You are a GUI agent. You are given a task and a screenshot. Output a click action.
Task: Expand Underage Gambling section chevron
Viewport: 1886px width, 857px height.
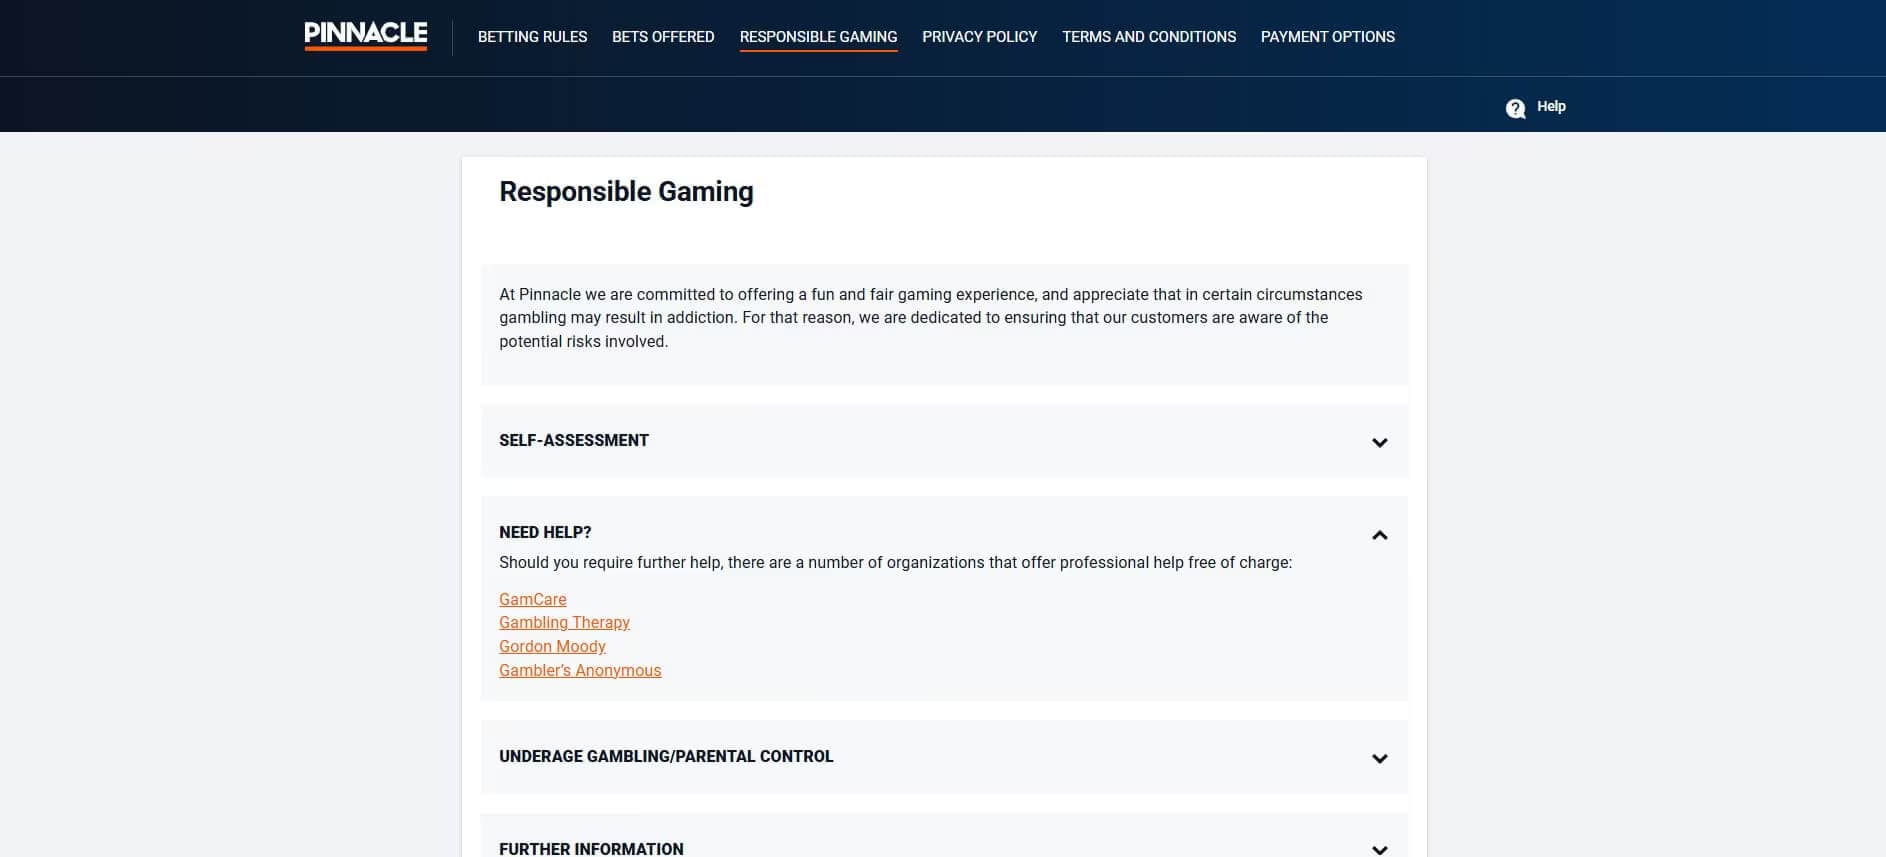tap(1379, 758)
